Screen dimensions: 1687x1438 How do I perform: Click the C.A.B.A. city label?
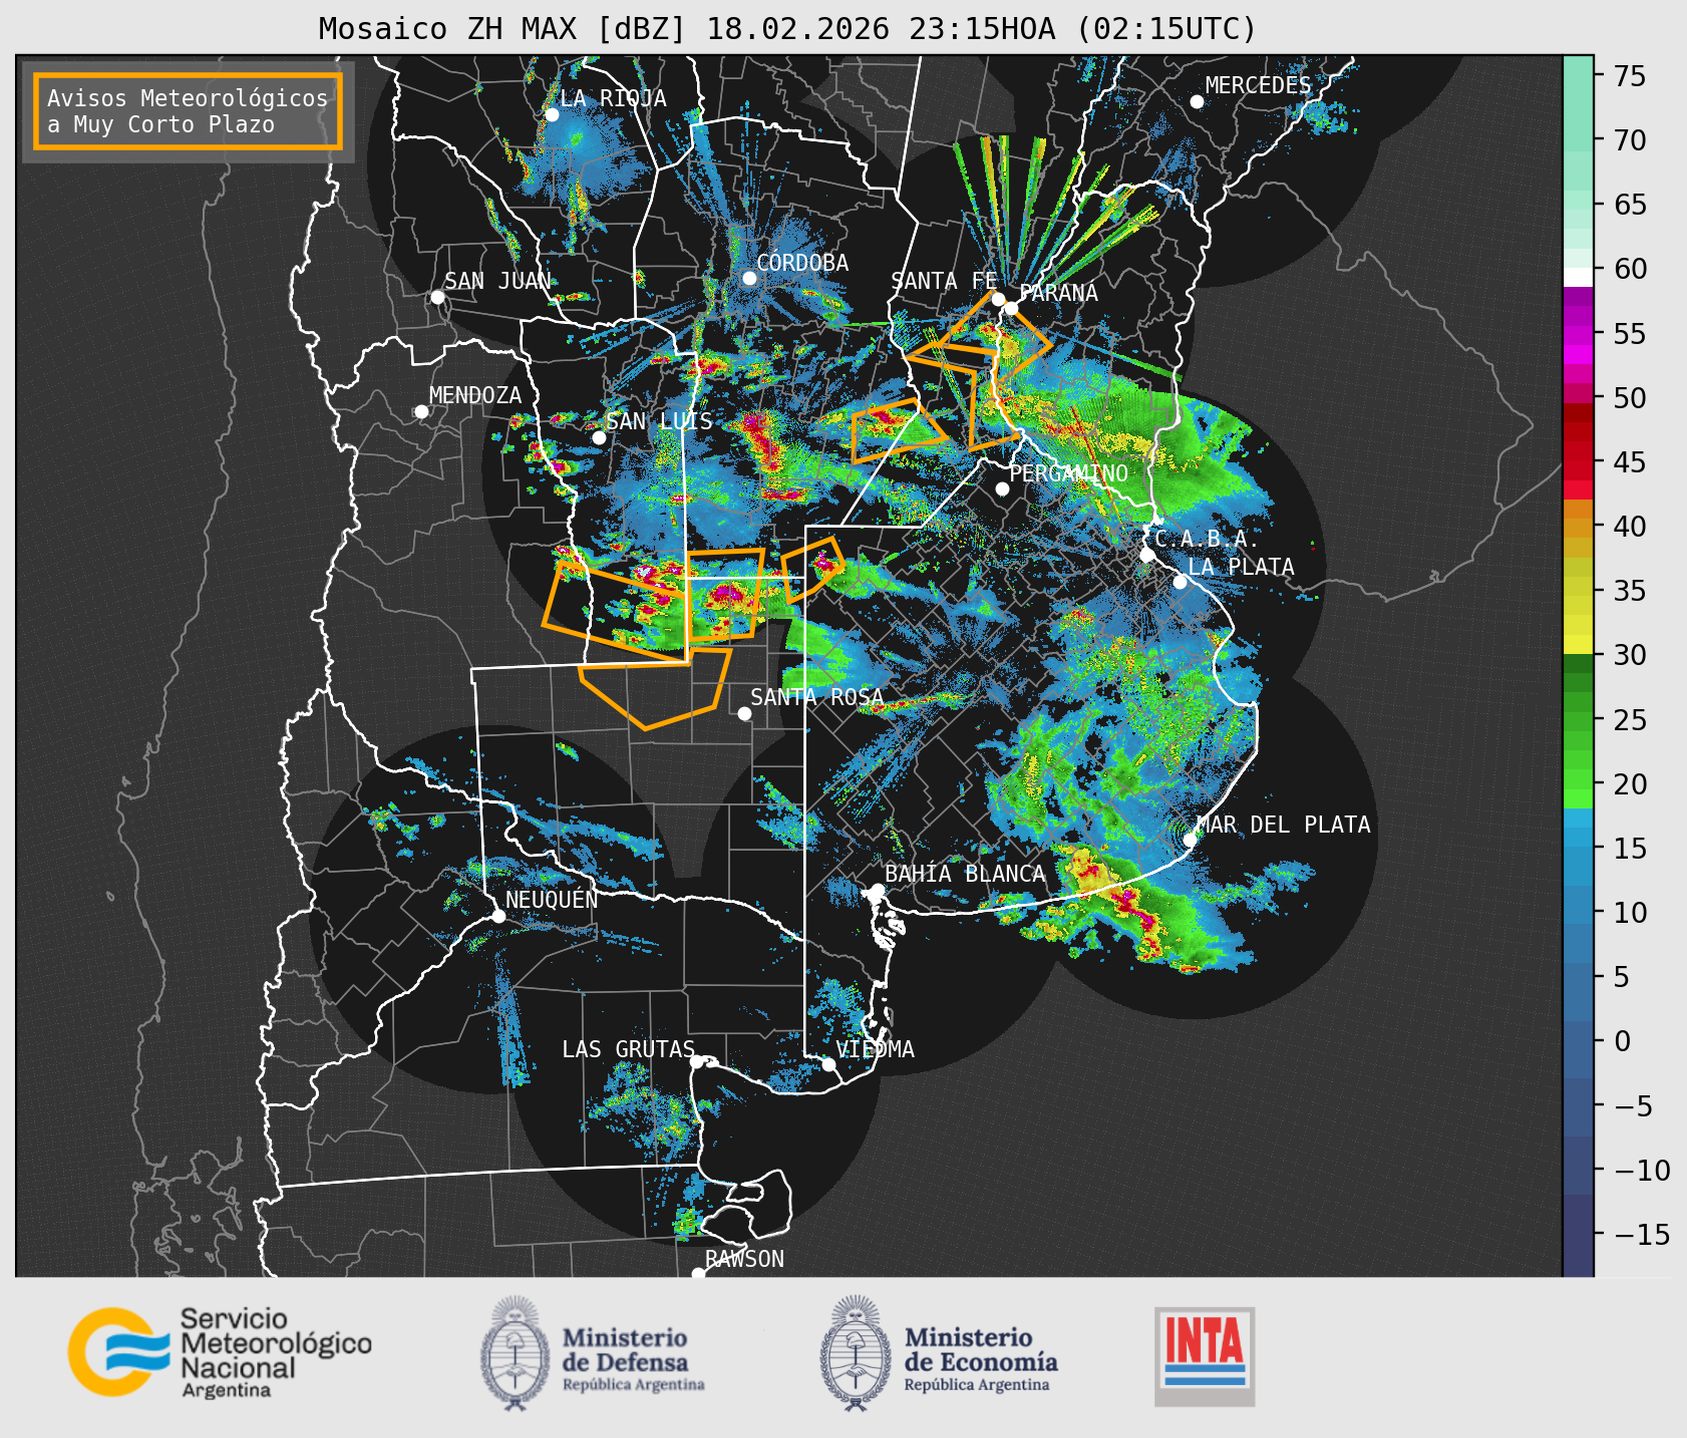click(1208, 539)
